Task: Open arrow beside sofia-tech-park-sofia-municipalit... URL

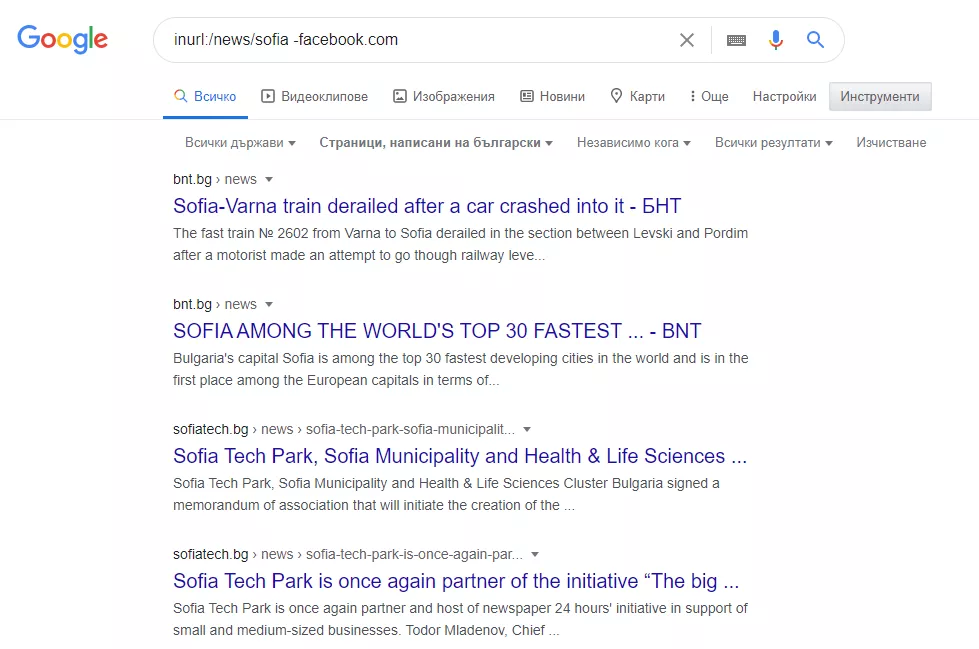Action: click(527, 429)
